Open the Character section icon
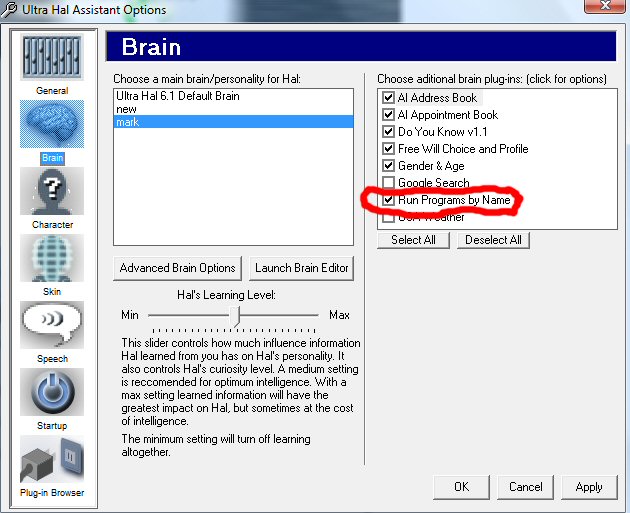Viewport: 630px width, 513px height. (52, 191)
